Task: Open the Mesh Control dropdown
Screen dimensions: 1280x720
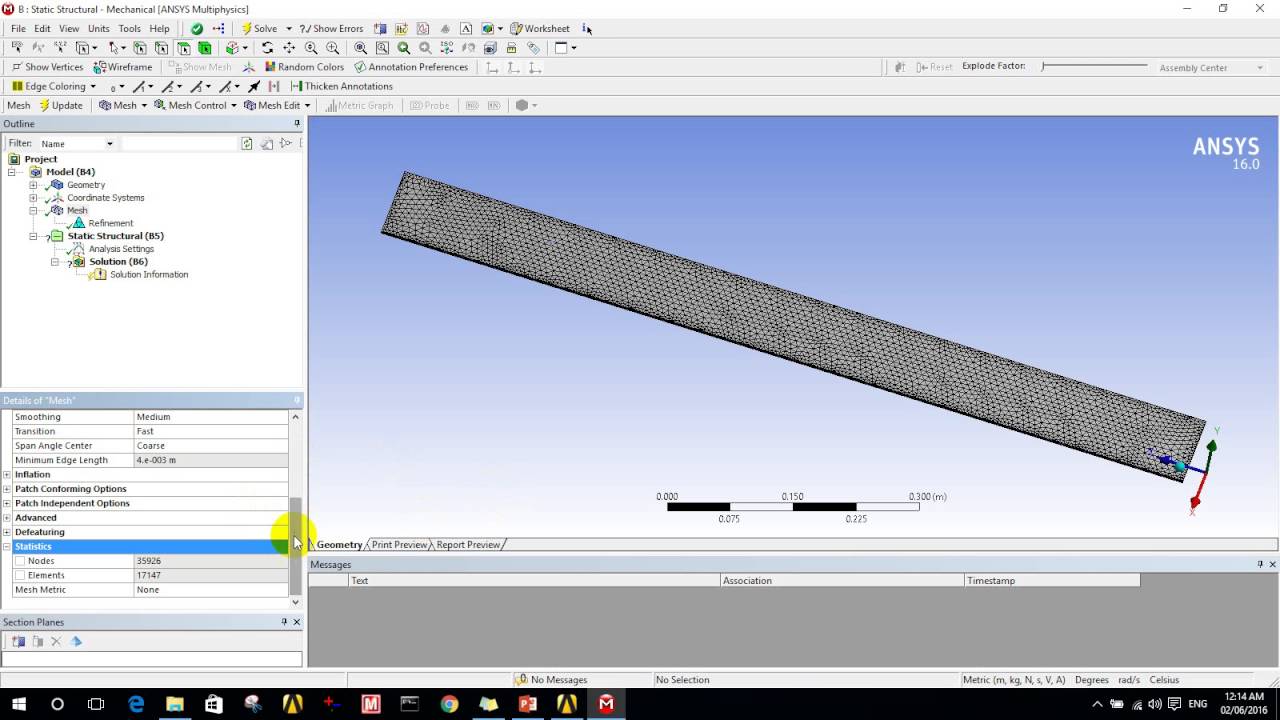Action: coord(195,105)
